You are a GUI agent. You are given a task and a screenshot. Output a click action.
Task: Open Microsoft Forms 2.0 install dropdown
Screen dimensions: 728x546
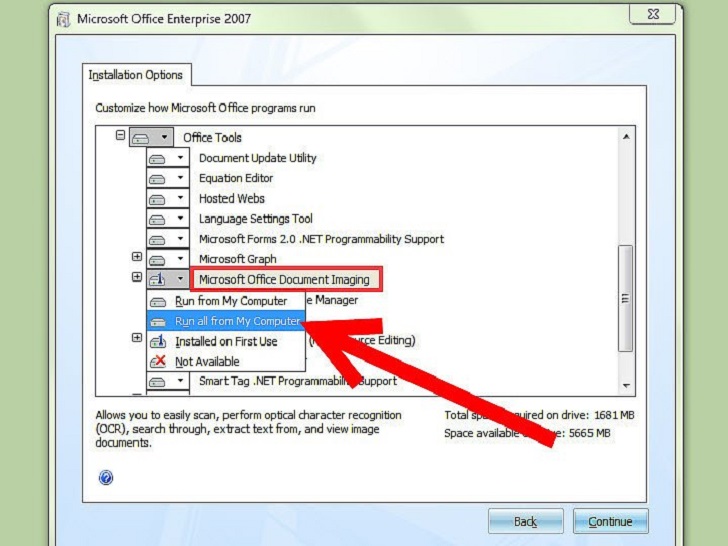(168, 239)
